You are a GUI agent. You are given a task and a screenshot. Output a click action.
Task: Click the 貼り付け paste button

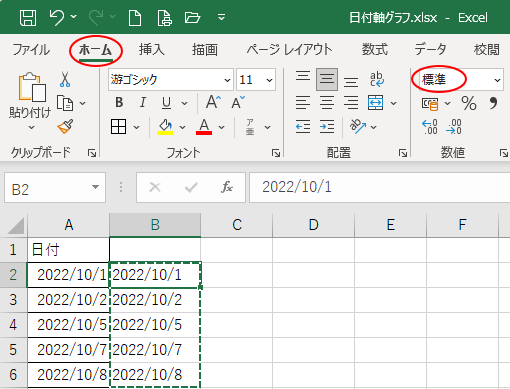click(30, 95)
